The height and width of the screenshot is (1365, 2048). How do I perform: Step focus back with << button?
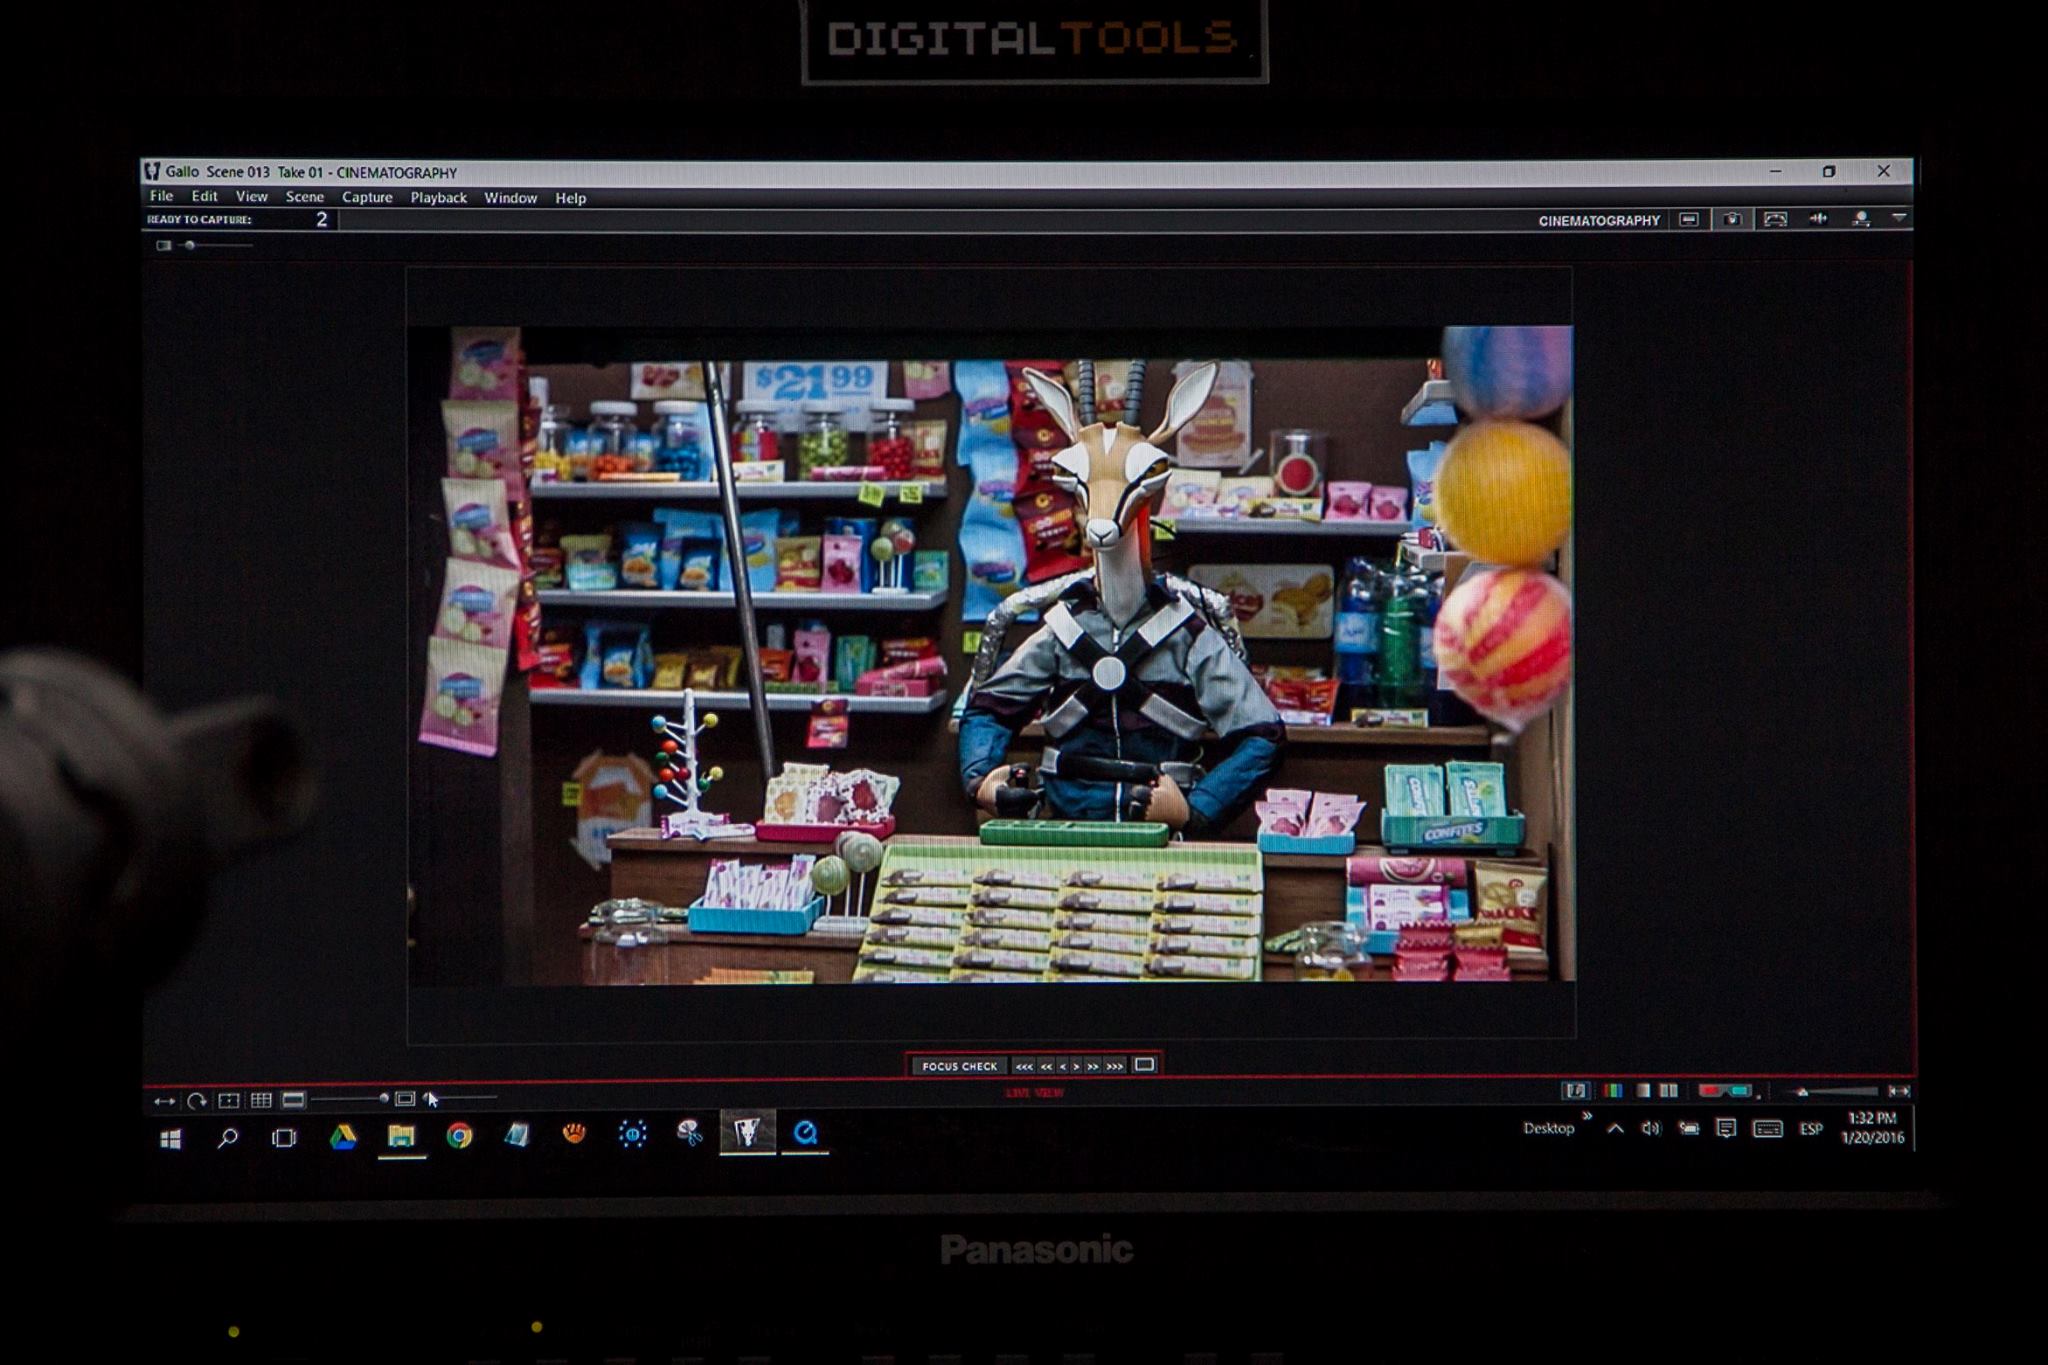click(1046, 1066)
